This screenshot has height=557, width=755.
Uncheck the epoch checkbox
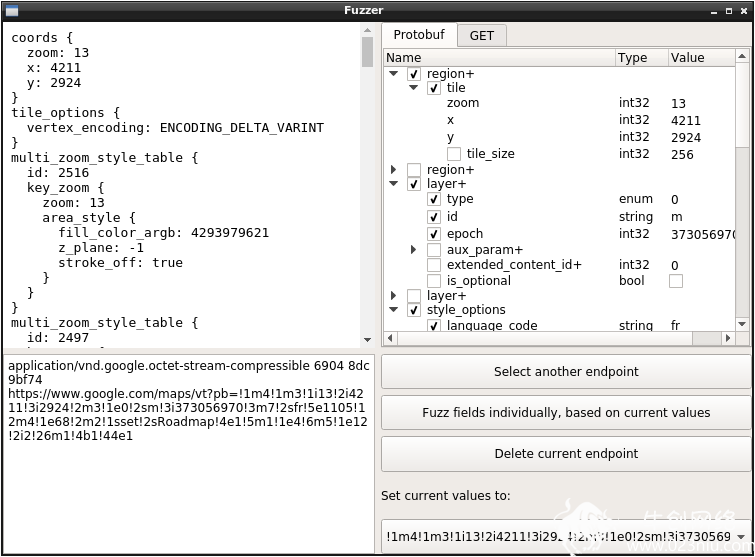click(x=433, y=233)
